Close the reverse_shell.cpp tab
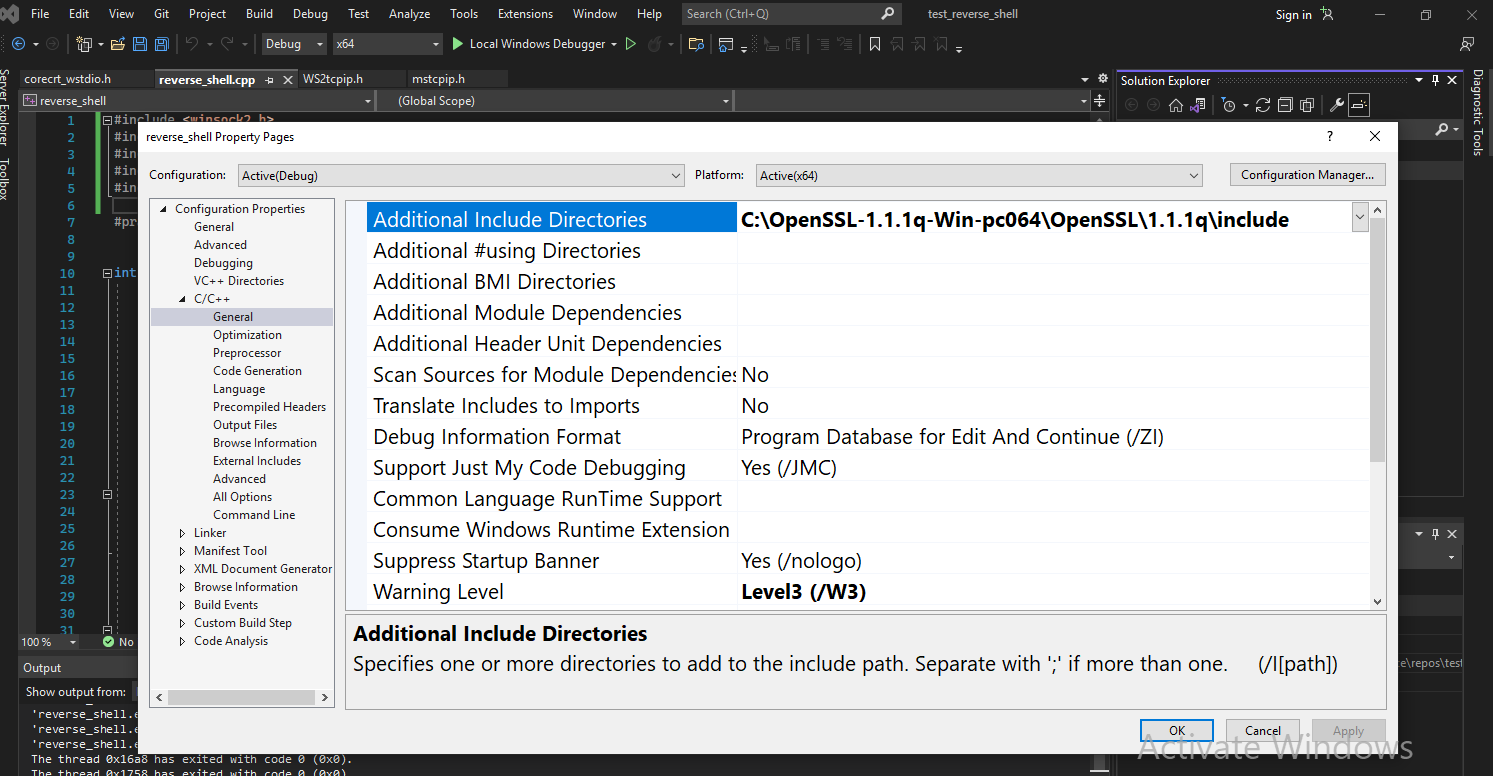This screenshot has height=776, width=1493. [288, 79]
